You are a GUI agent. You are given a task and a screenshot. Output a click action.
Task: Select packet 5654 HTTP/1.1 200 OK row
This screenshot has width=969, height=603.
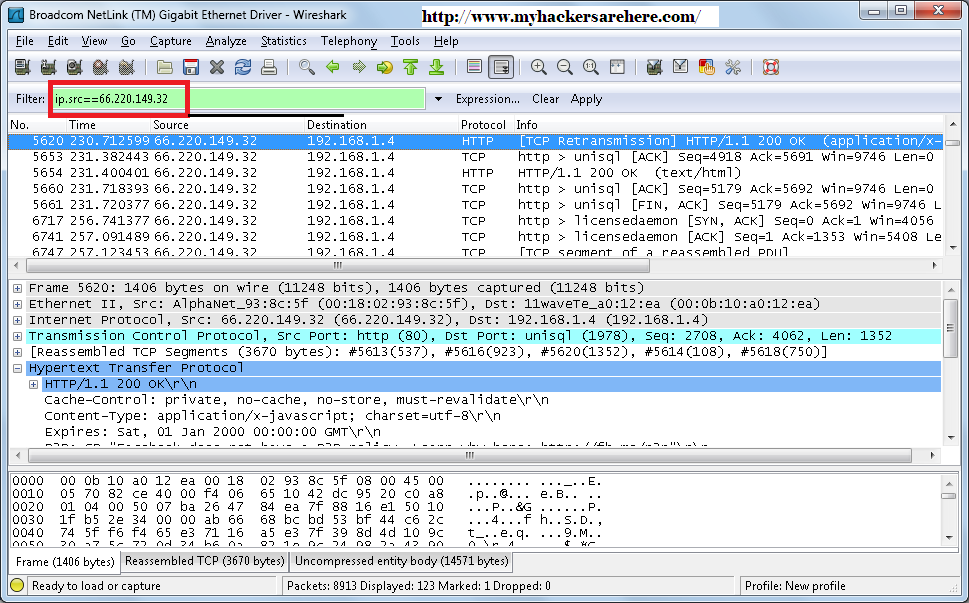tap(475, 173)
